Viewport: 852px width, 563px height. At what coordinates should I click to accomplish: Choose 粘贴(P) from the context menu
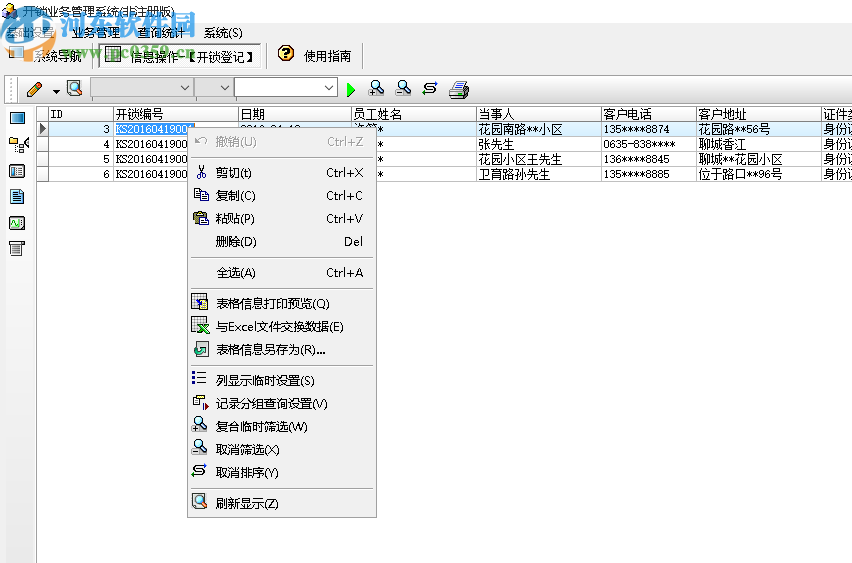(x=282, y=218)
